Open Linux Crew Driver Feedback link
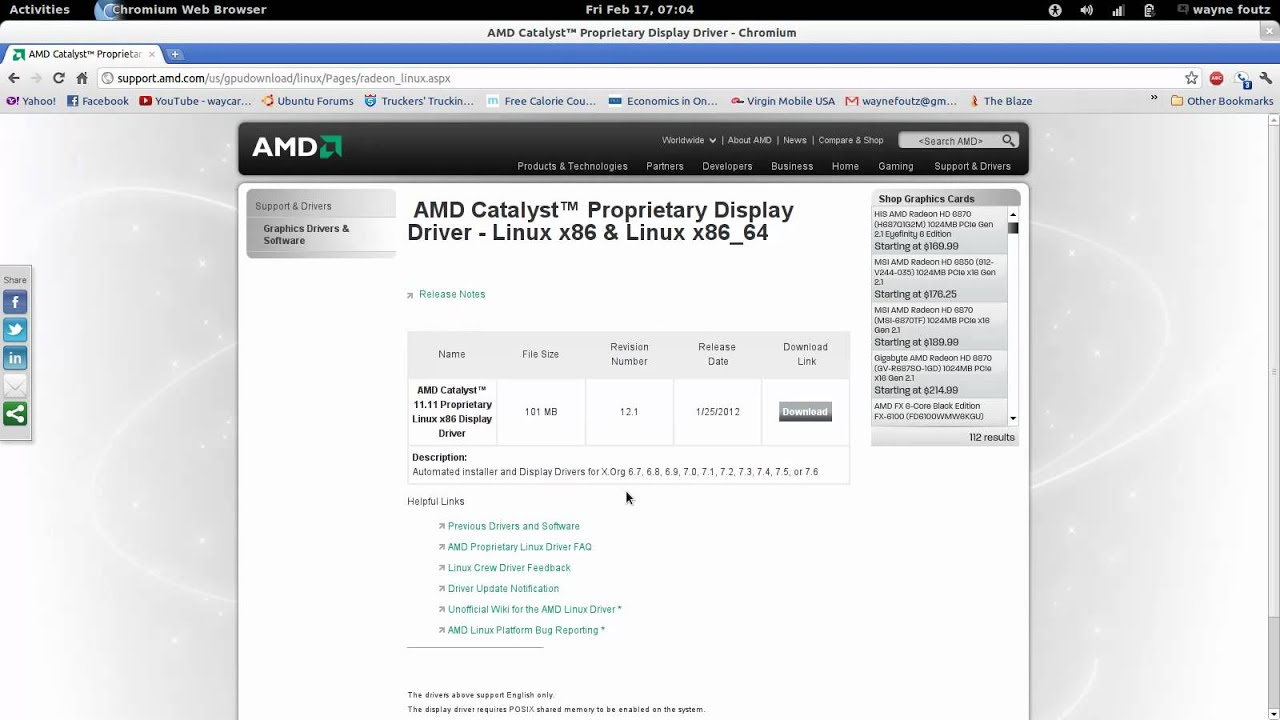 (509, 568)
